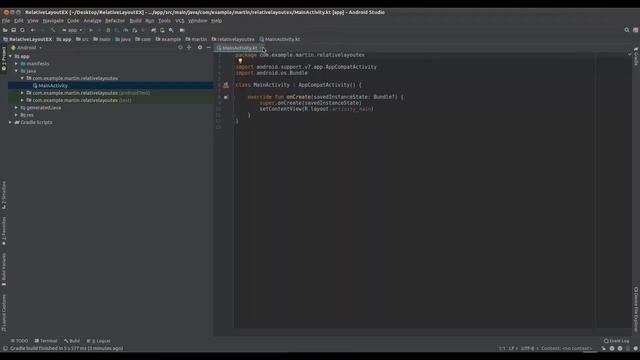The height and width of the screenshot is (360, 640).
Task: Expand the generatedJava folder
Action: tap(17, 108)
